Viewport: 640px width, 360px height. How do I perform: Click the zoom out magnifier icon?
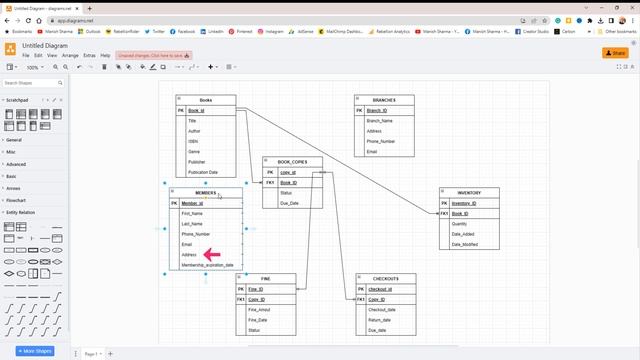65,67
